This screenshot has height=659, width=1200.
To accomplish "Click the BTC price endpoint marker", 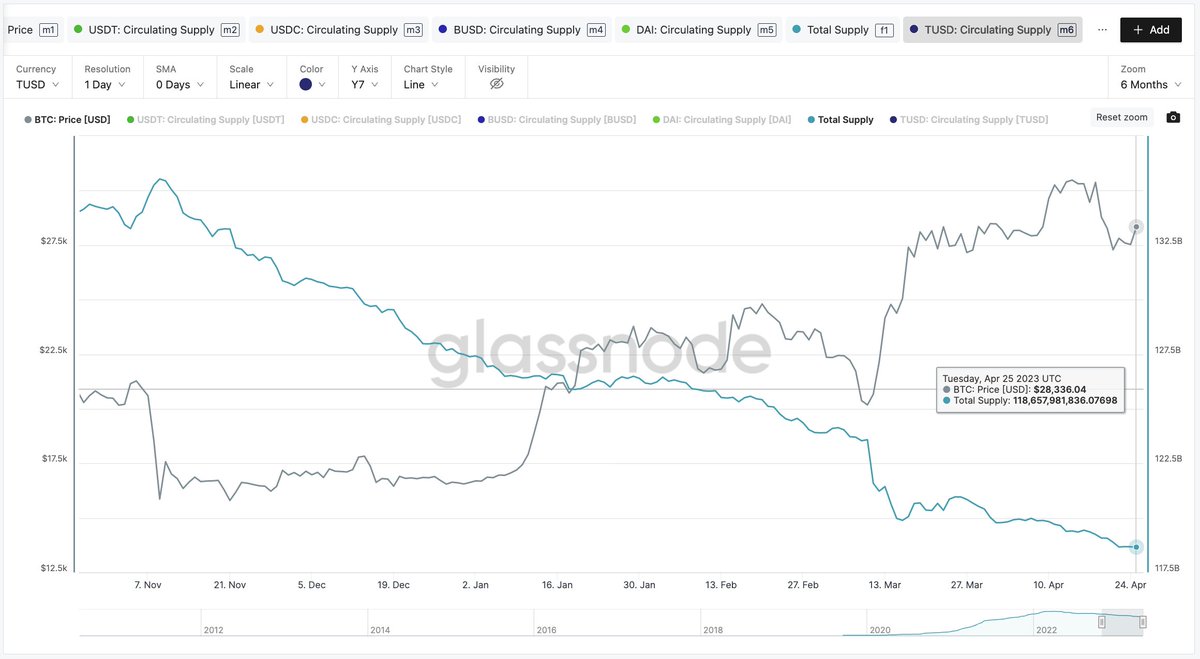I will 1136,227.
